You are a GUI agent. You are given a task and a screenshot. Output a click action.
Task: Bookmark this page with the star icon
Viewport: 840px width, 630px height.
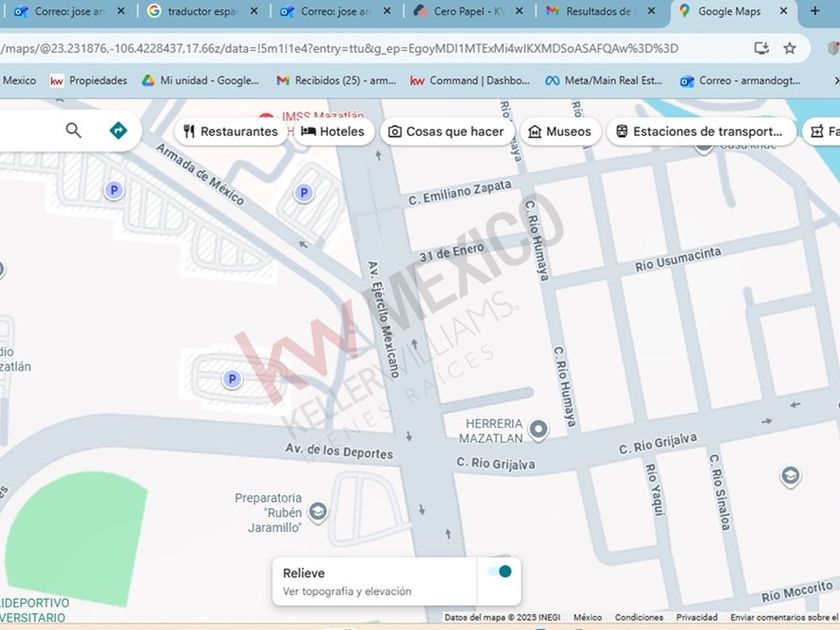(790, 48)
